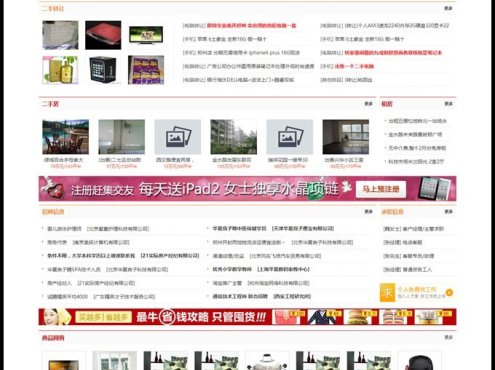This screenshot has height=370, width=495.
Task: Open the gray fabric thumbnail in 二手转让
Action: [60, 35]
